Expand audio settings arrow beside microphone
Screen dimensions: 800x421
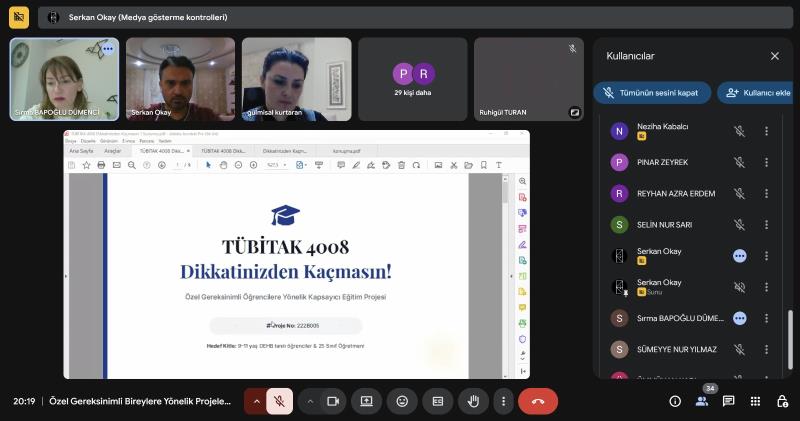pyautogui.click(x=257, y=401)
